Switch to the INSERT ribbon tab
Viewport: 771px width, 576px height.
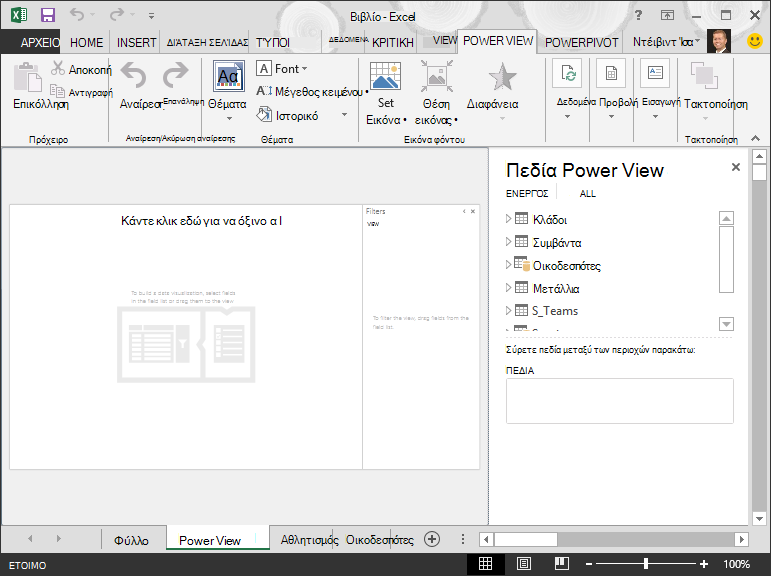click(136, 43)
